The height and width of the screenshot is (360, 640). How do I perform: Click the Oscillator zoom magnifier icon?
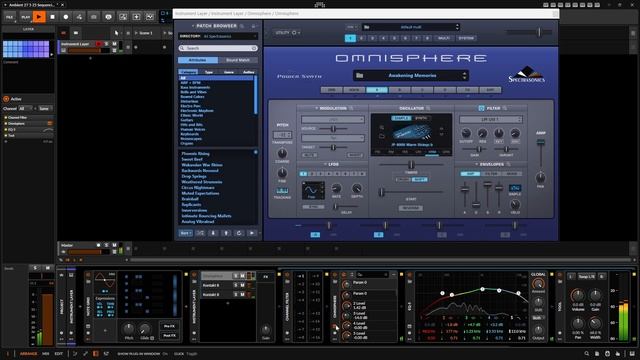tap(428, 108)
